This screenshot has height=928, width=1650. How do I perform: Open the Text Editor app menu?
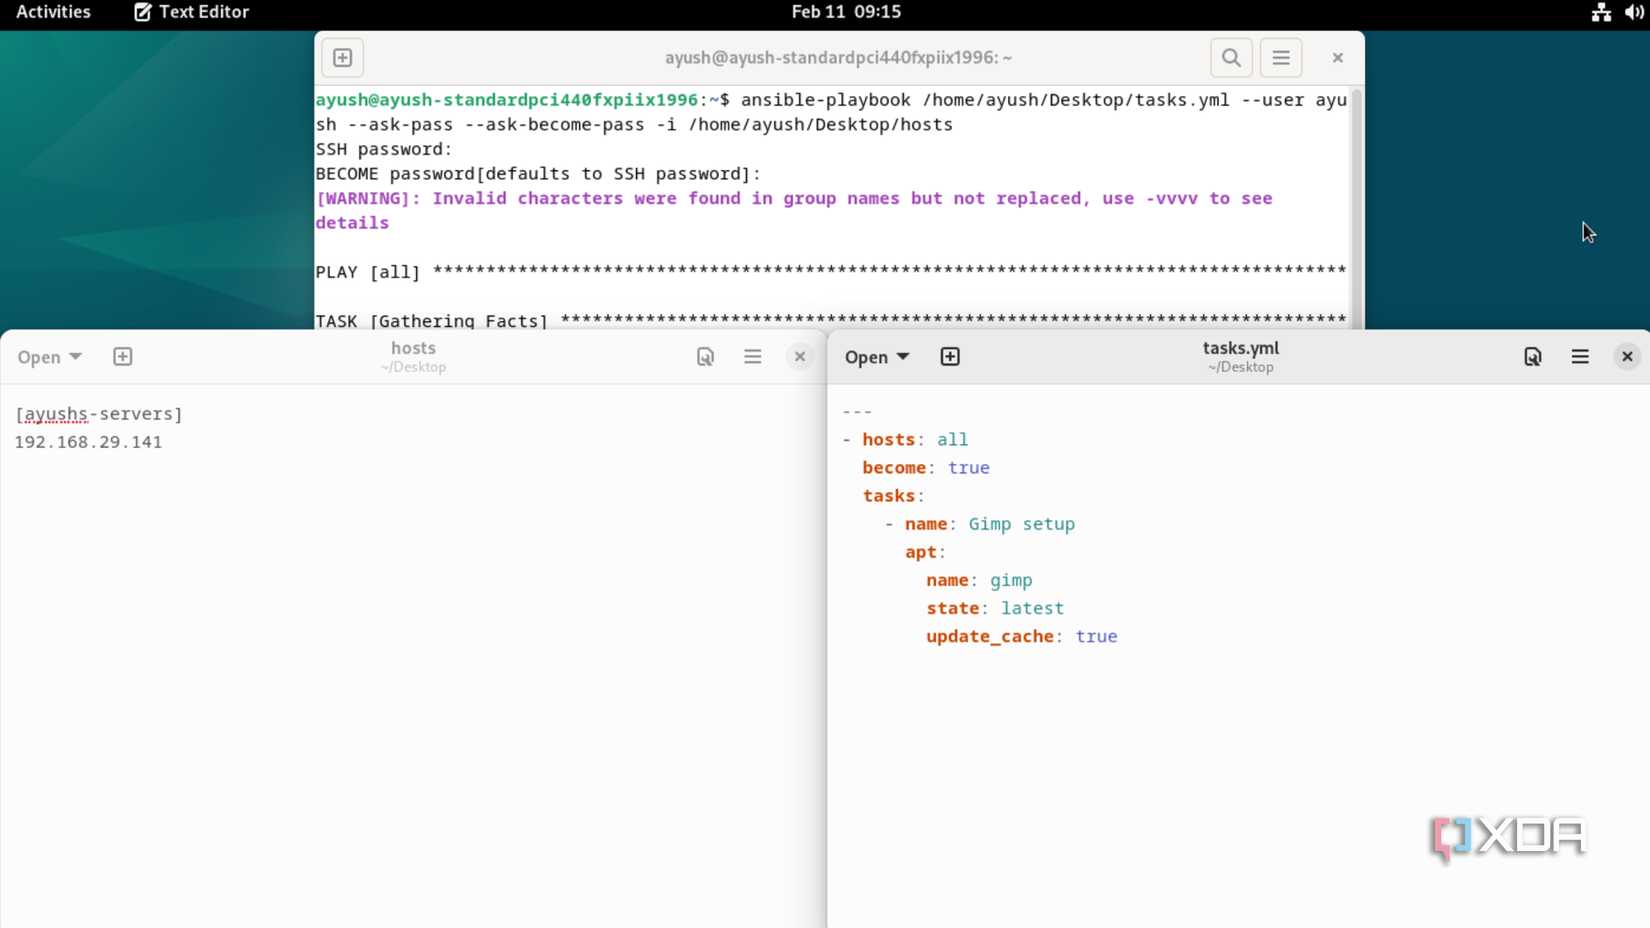(192, 12)
